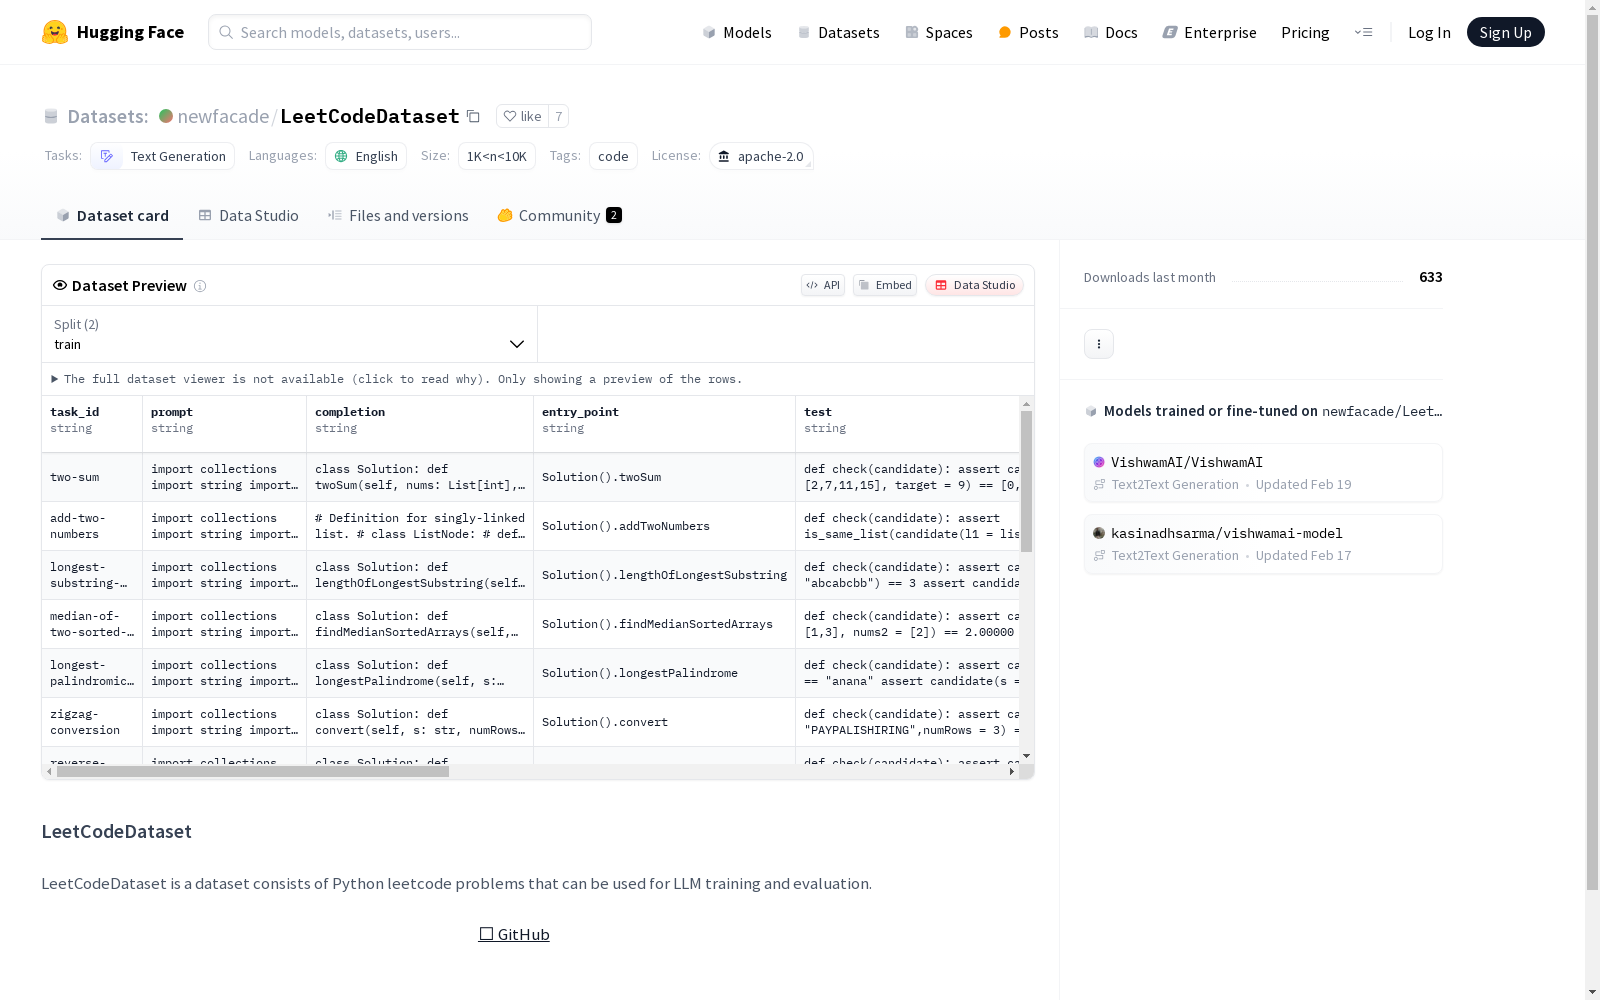This screenshot has width=1600, height=1000.
Task: Click the Sign Up button
Action: point(1505,32)
